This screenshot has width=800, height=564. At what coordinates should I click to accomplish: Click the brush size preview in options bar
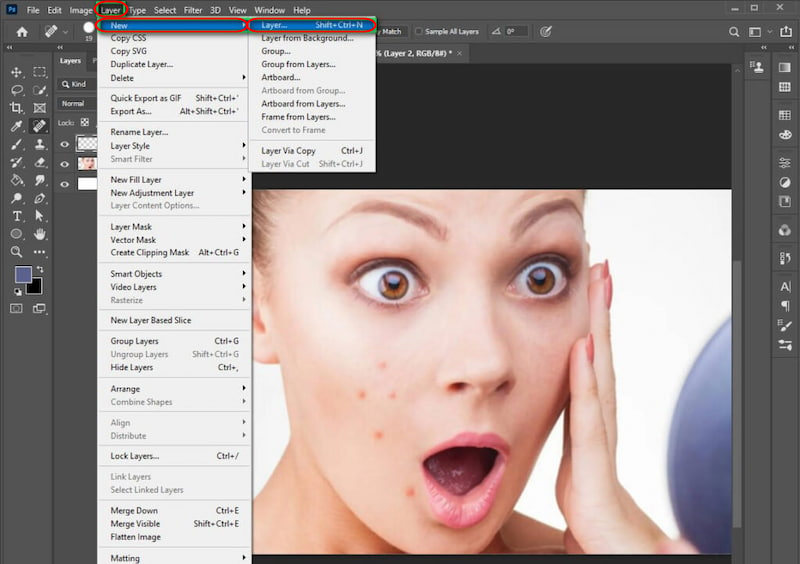coord(89,30)
